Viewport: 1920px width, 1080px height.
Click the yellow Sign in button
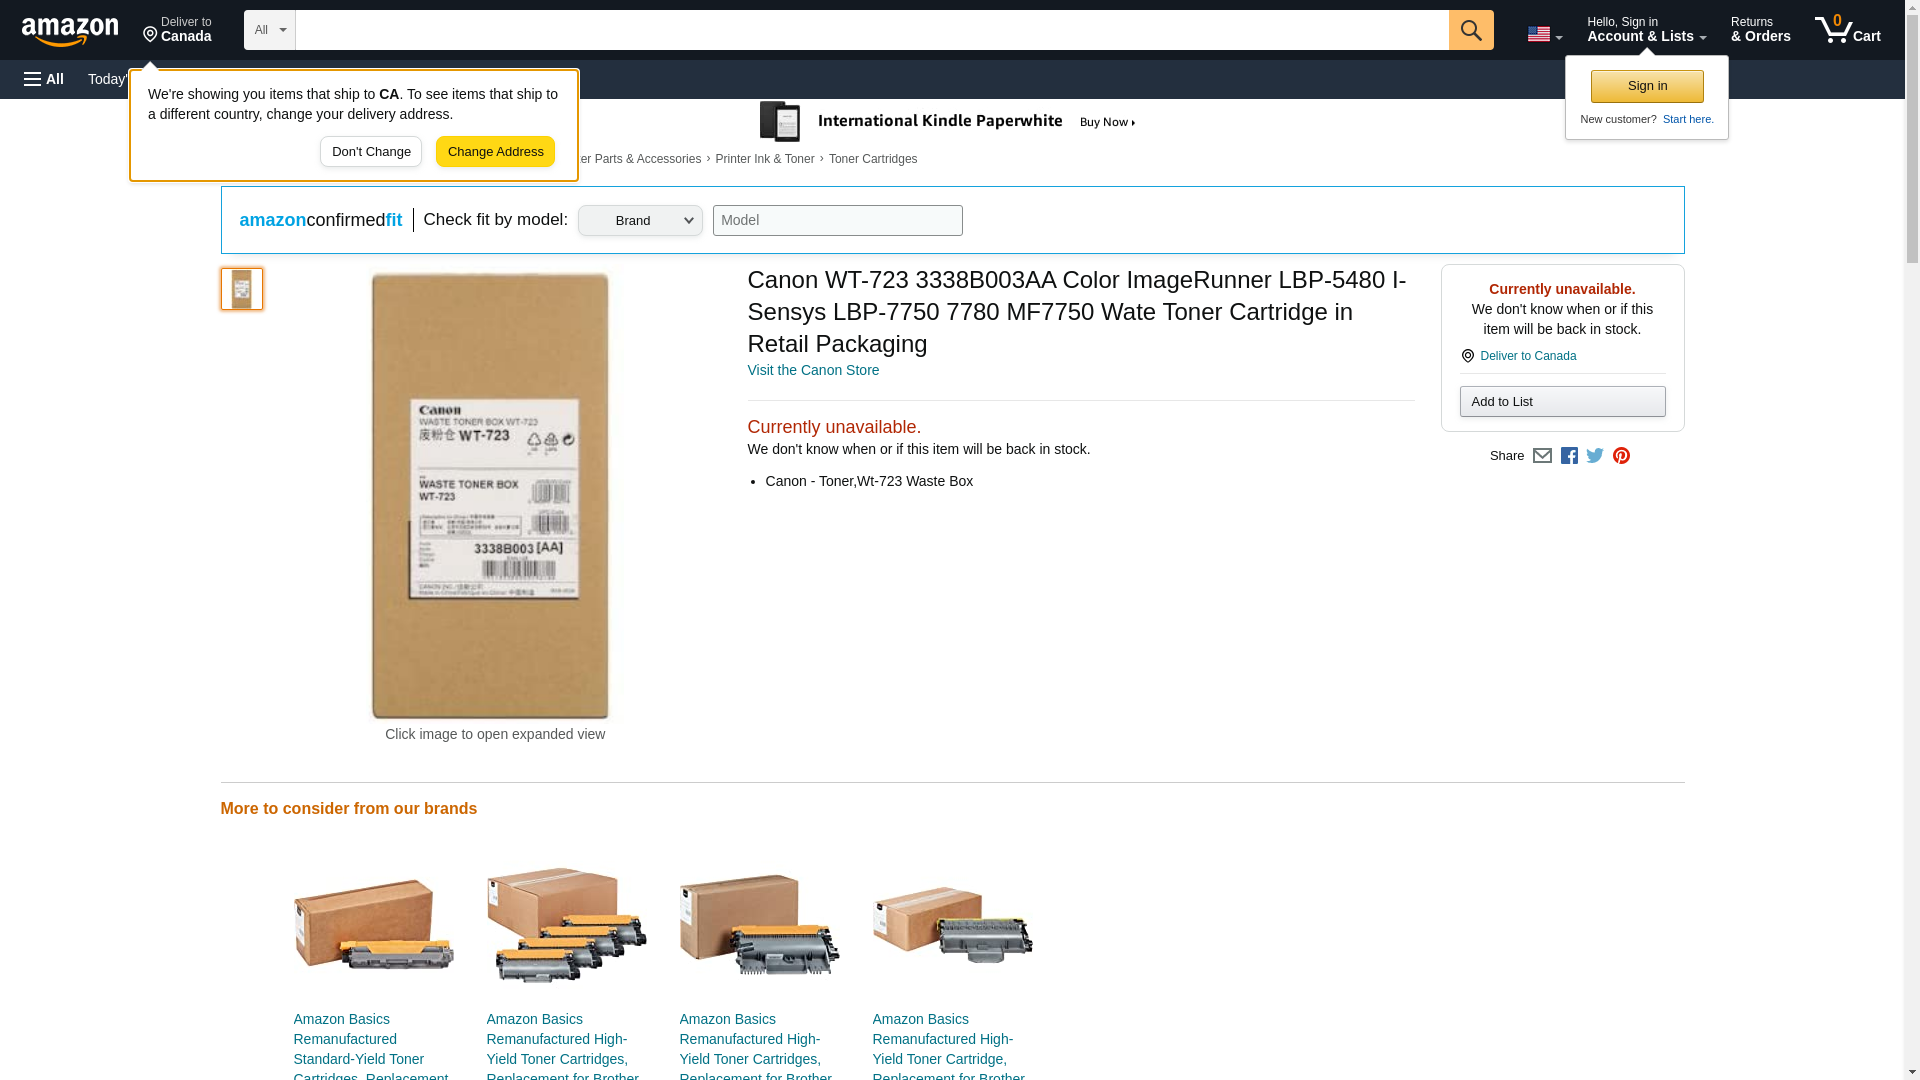(1647, 86)
